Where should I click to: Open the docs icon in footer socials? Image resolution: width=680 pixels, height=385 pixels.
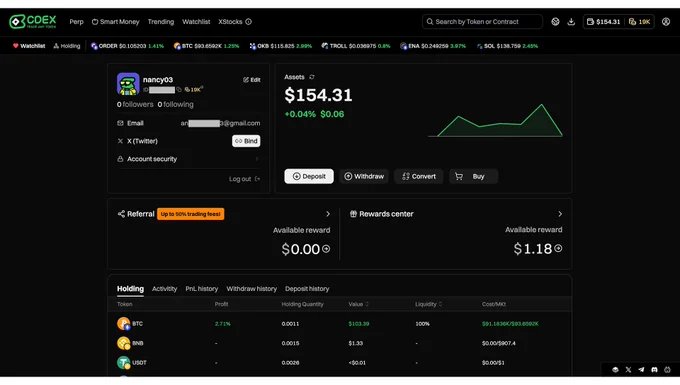click(x=615, y=370)
